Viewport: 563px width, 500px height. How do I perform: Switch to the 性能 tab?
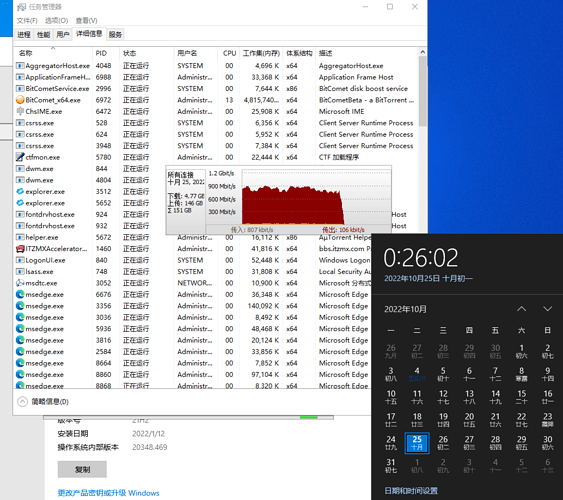pos(43,34)
